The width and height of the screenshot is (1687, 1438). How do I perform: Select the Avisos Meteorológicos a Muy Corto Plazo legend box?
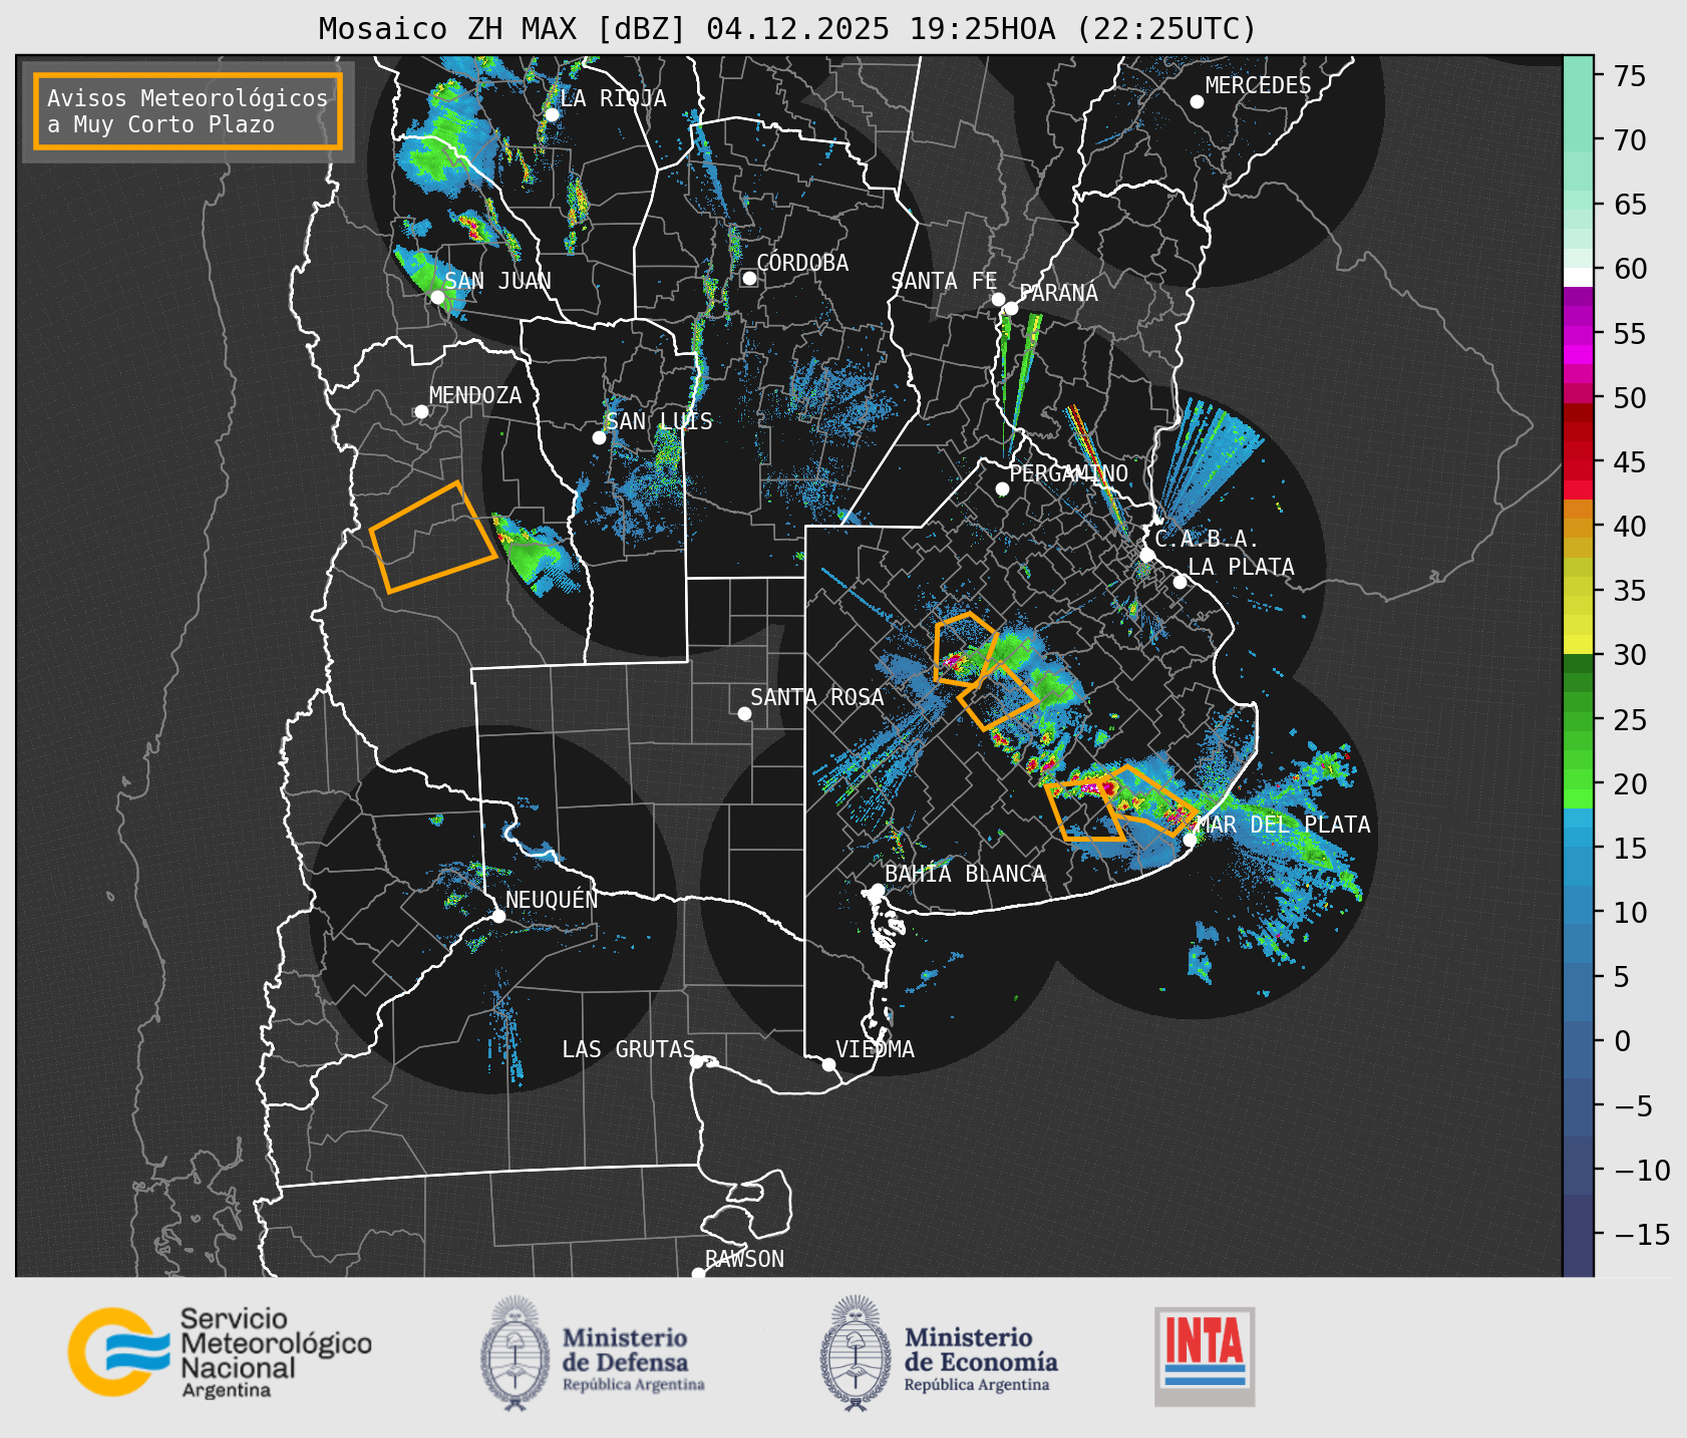pos(188,111)
